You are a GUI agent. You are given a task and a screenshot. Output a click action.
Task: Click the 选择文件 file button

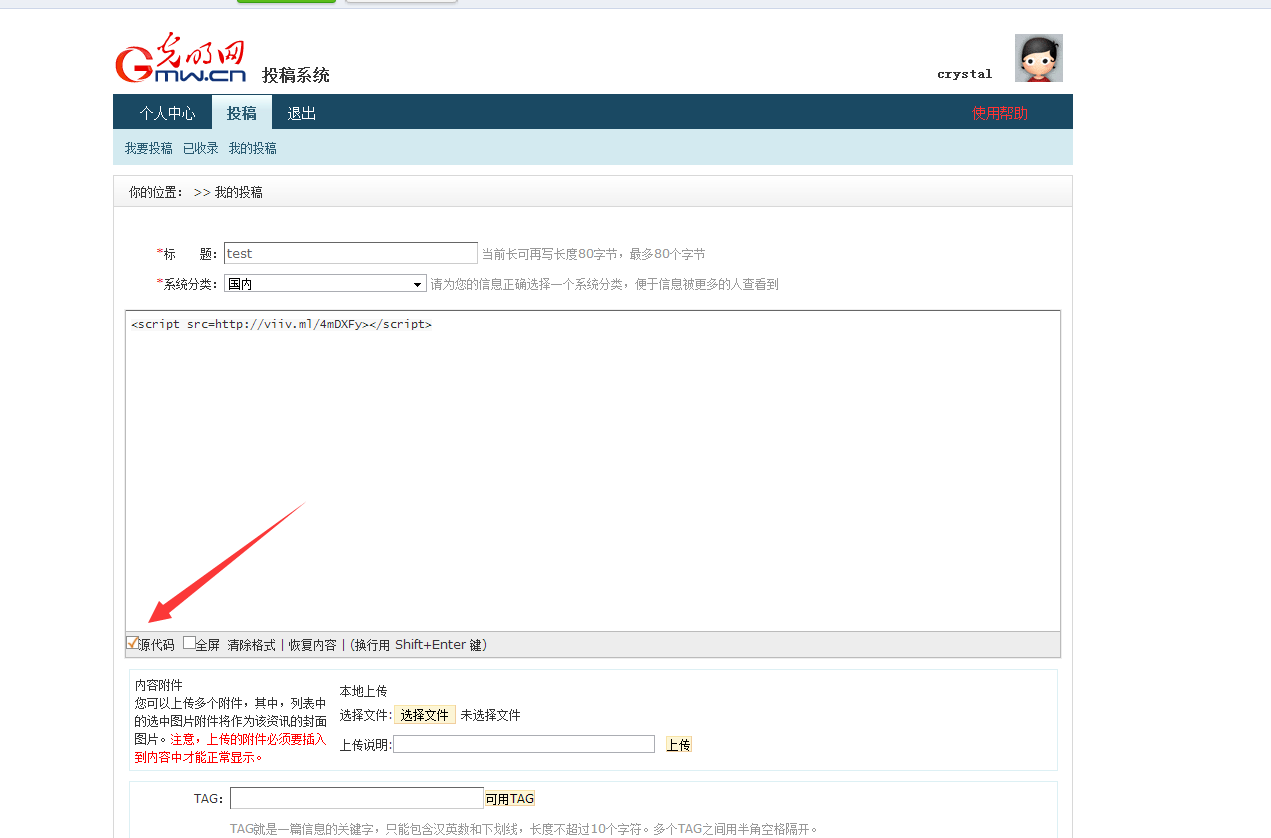point(425,715)
